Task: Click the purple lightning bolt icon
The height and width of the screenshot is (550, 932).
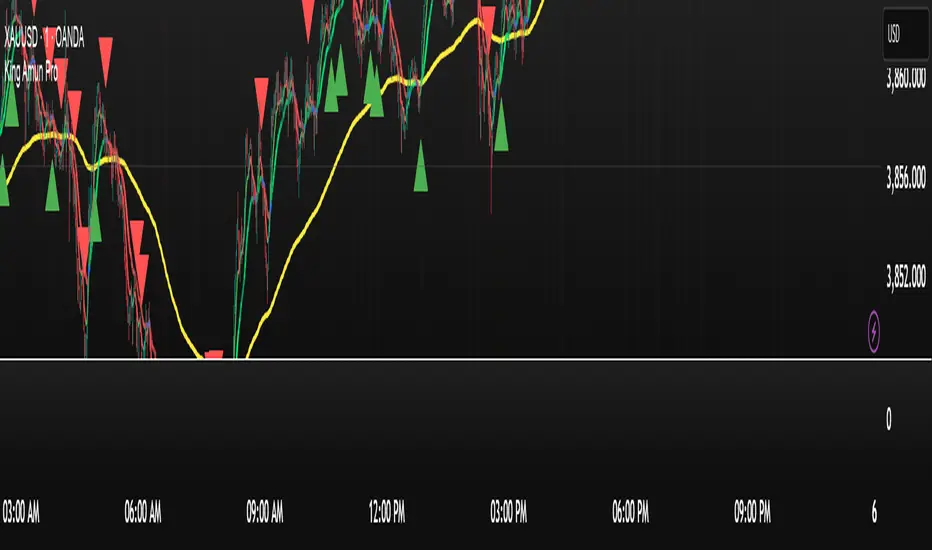Action: point(873,331)
